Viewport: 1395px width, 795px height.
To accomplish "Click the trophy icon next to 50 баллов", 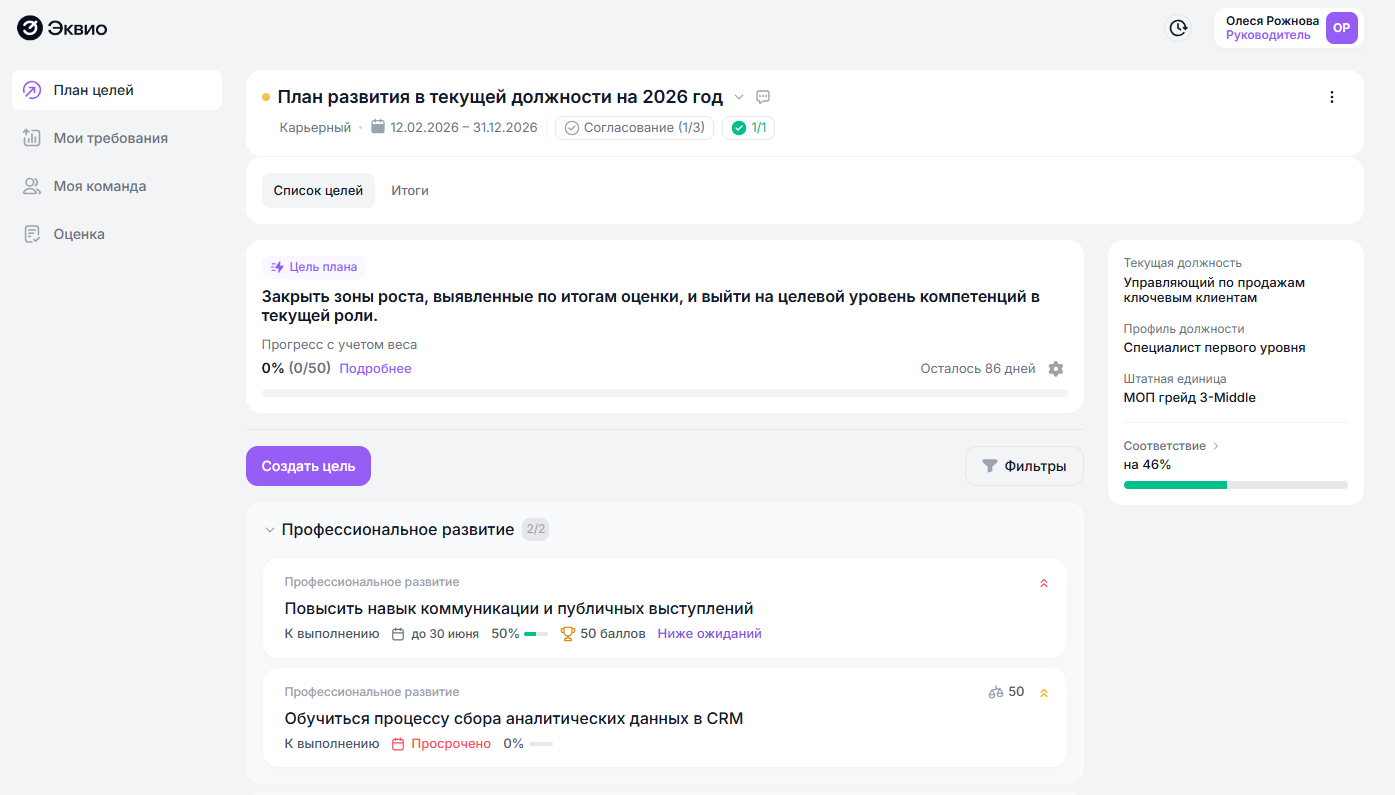I will 568,634.
